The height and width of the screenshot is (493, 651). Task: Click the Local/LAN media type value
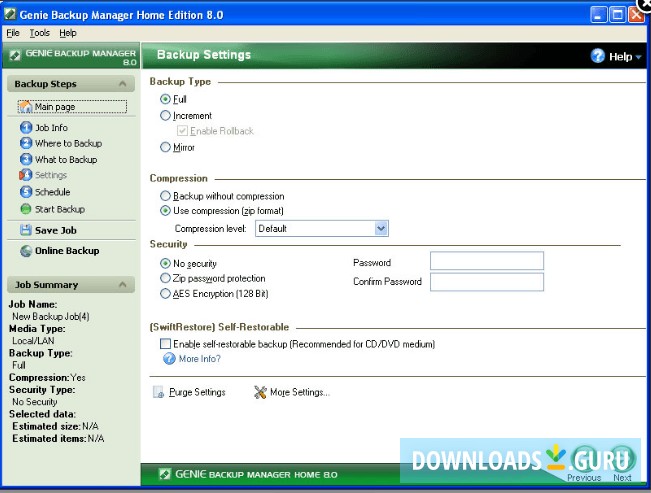click(x=33, y=341)
